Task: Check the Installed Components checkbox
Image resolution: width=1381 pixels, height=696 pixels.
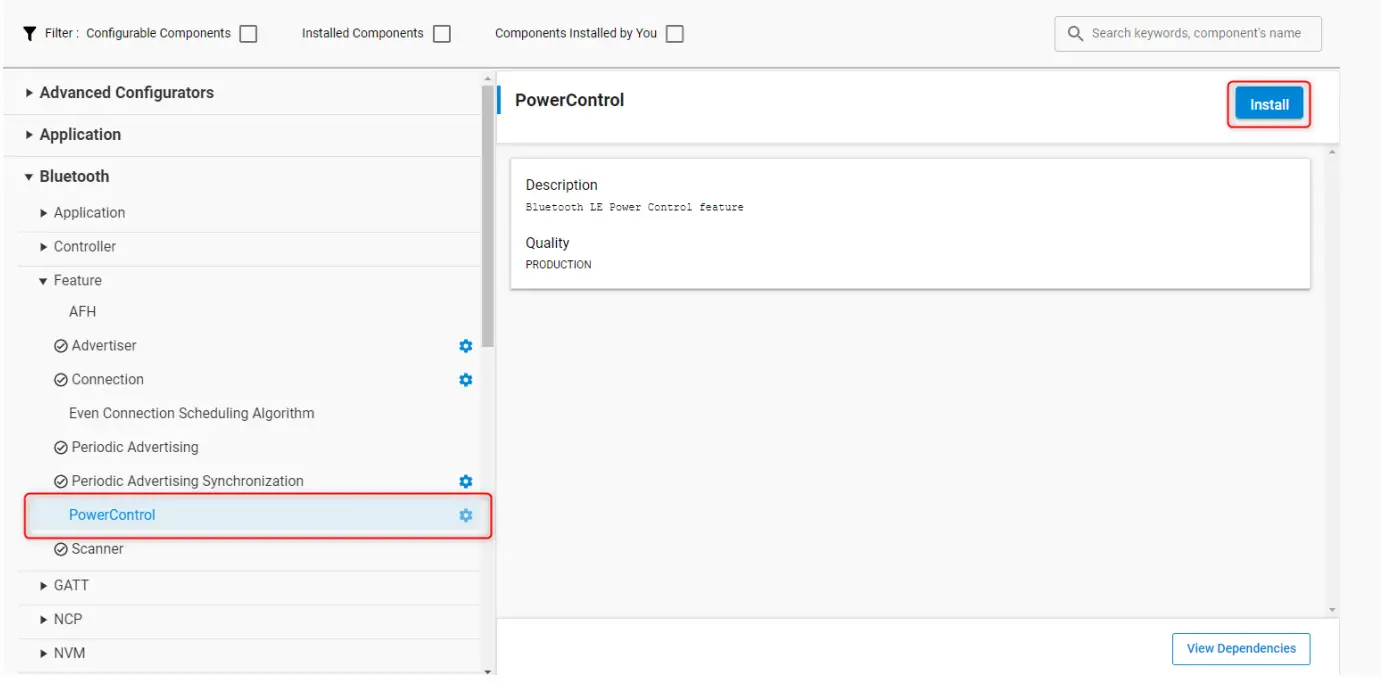Action: [x=442, y=34]
